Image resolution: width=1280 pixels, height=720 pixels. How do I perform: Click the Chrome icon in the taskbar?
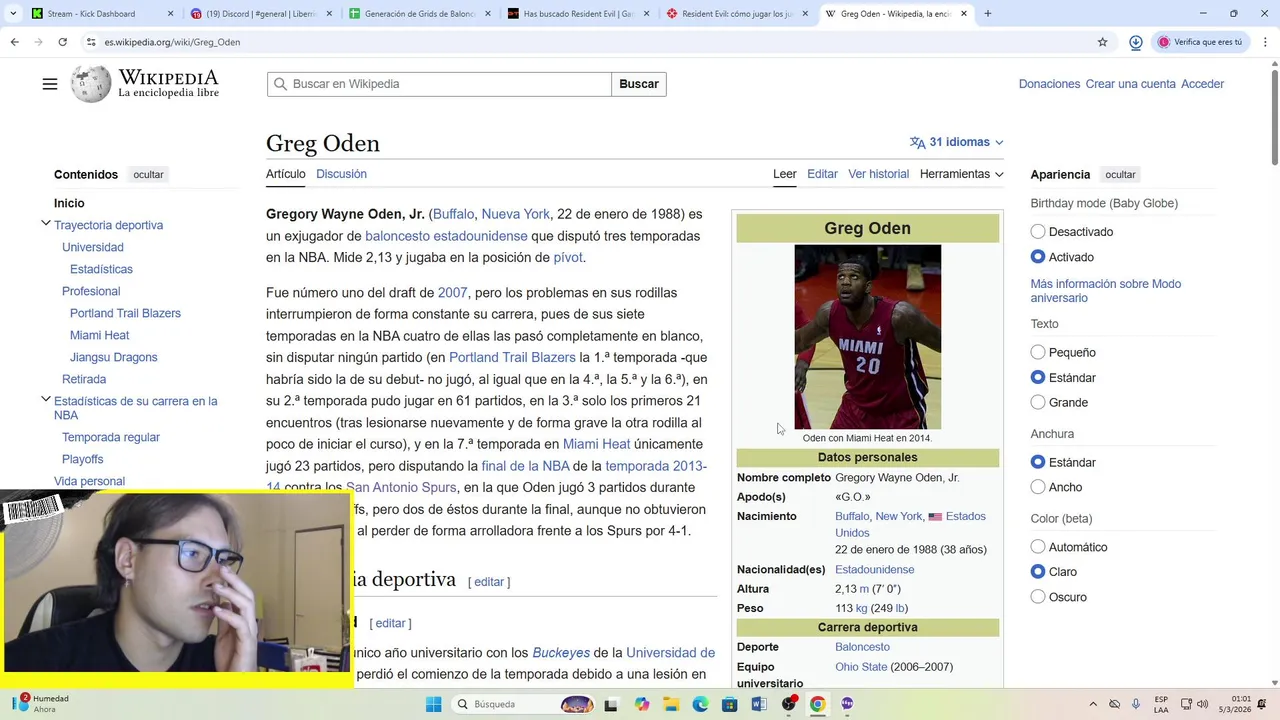tap(817, 704)
